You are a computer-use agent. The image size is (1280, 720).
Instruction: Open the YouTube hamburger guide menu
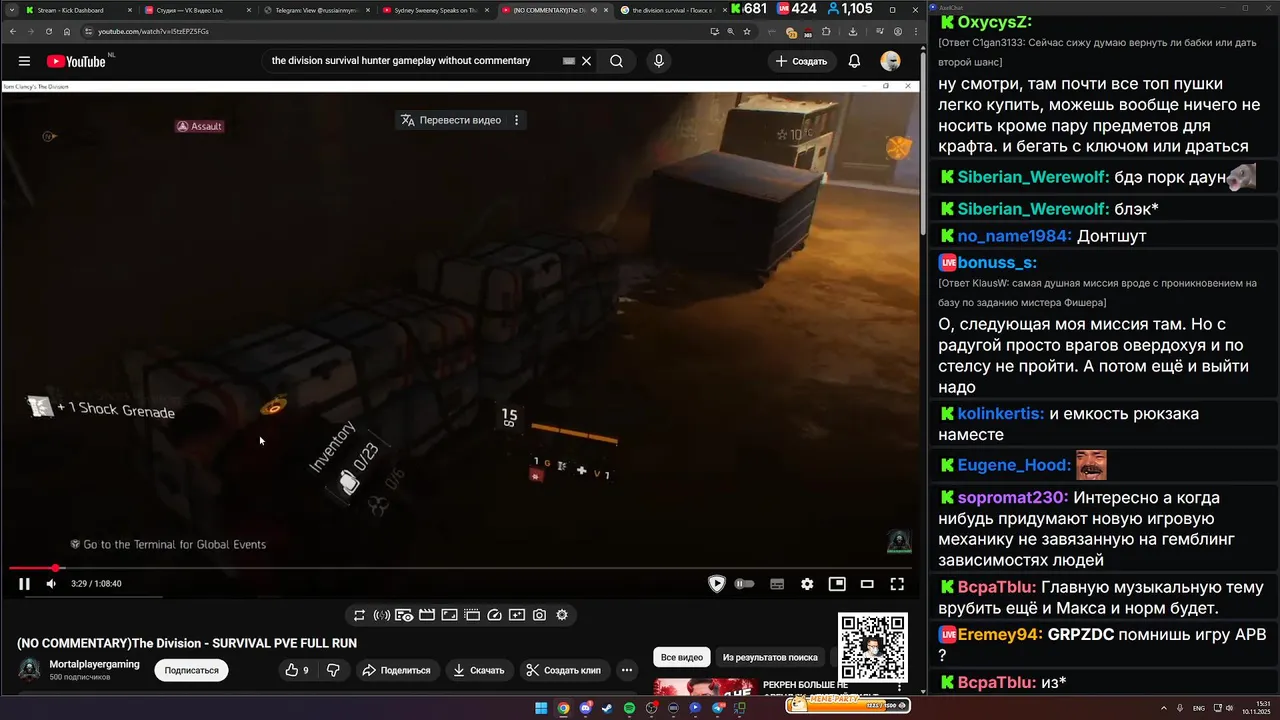[x=24, y=61]
